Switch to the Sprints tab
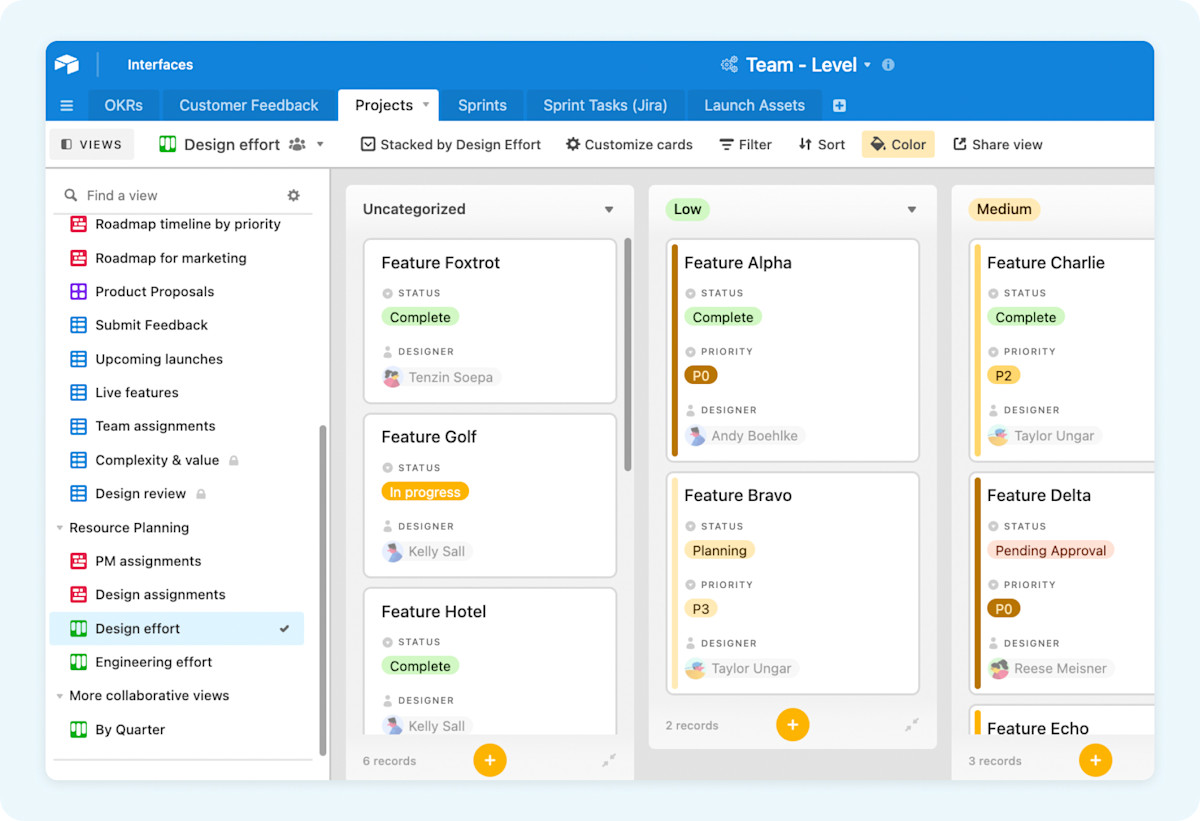This screenshot has width=1200, height=821. point(482,104)
